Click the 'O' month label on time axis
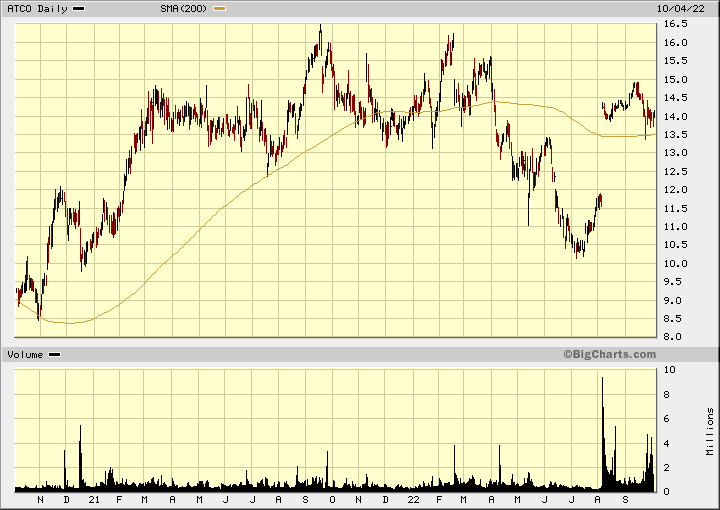 [x=332, y=500]
